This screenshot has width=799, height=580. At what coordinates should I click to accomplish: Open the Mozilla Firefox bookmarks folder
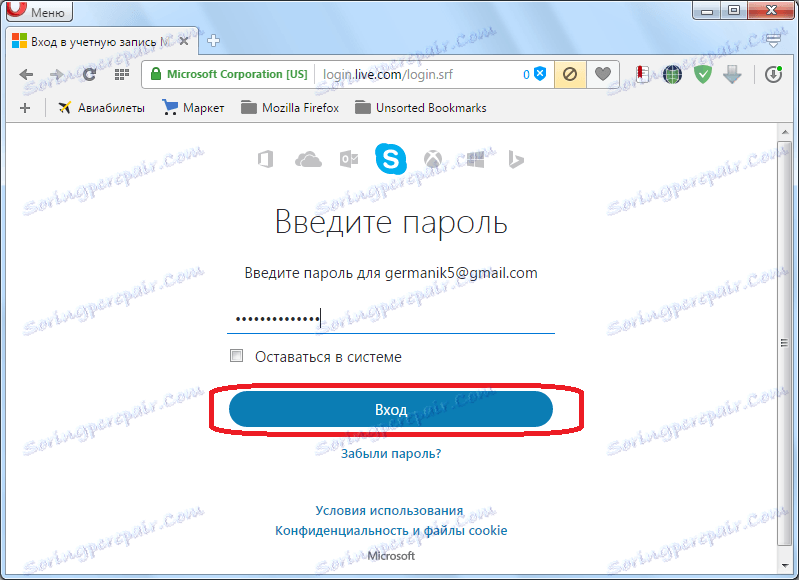(290, 108)
